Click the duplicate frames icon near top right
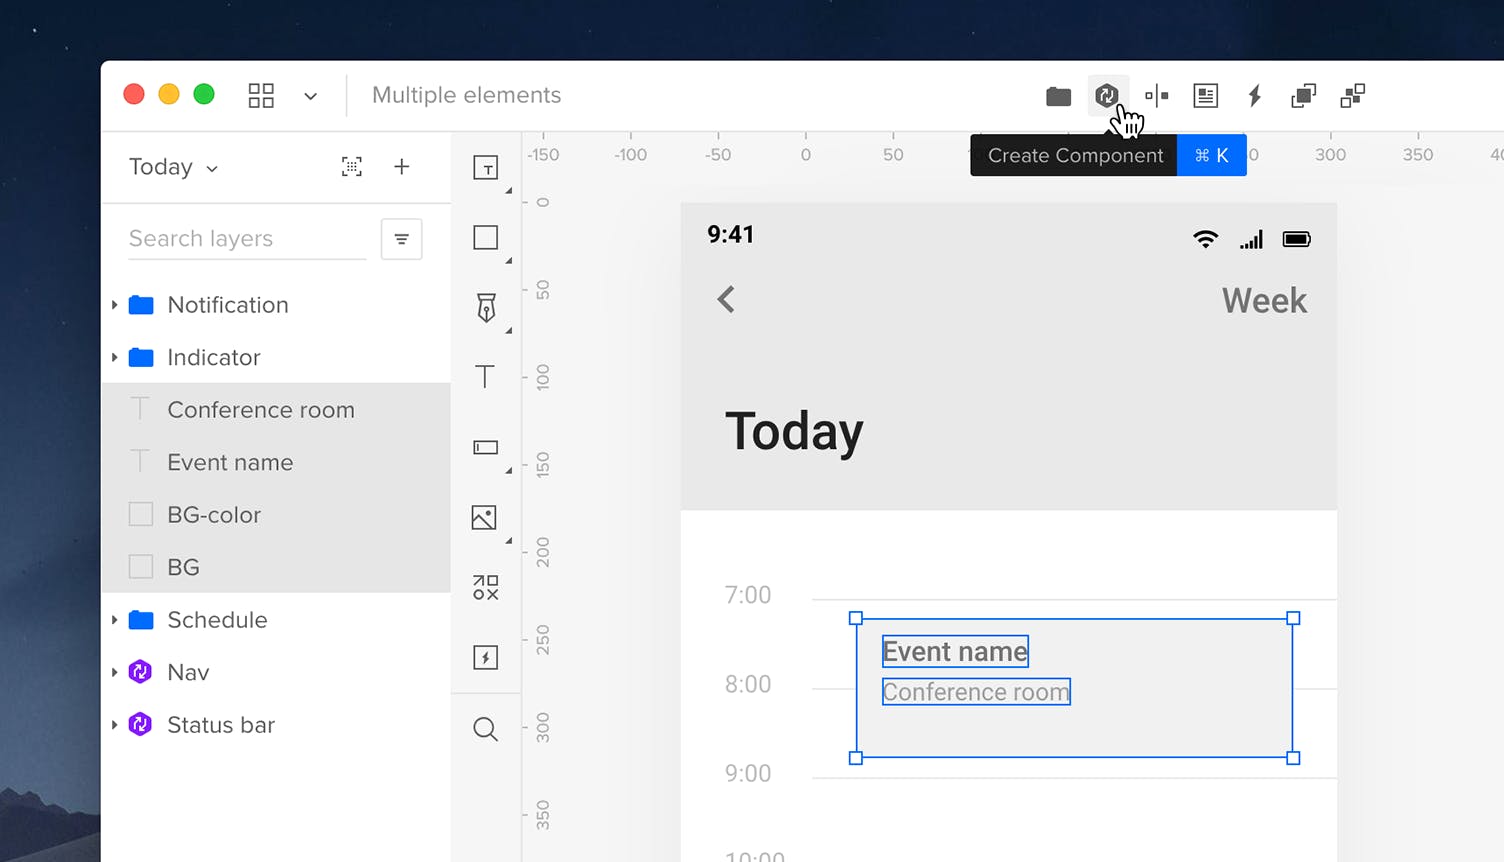Viewport: 1504px width, 862px height. [1303, 95]
